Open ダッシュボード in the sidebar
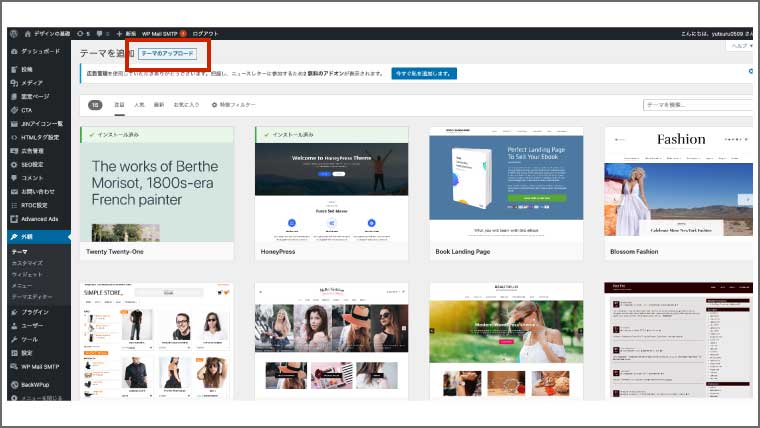 tap(40, 51)
